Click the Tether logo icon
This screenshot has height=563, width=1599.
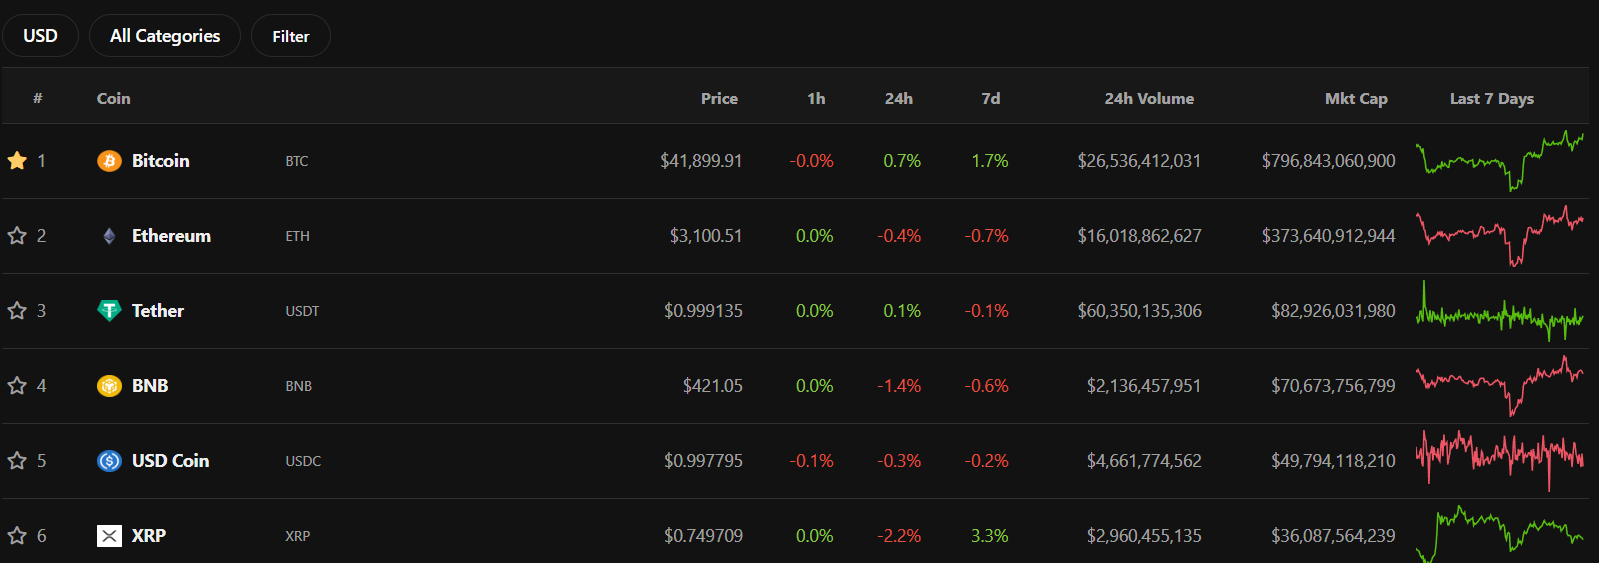click(x=109, y=311)
